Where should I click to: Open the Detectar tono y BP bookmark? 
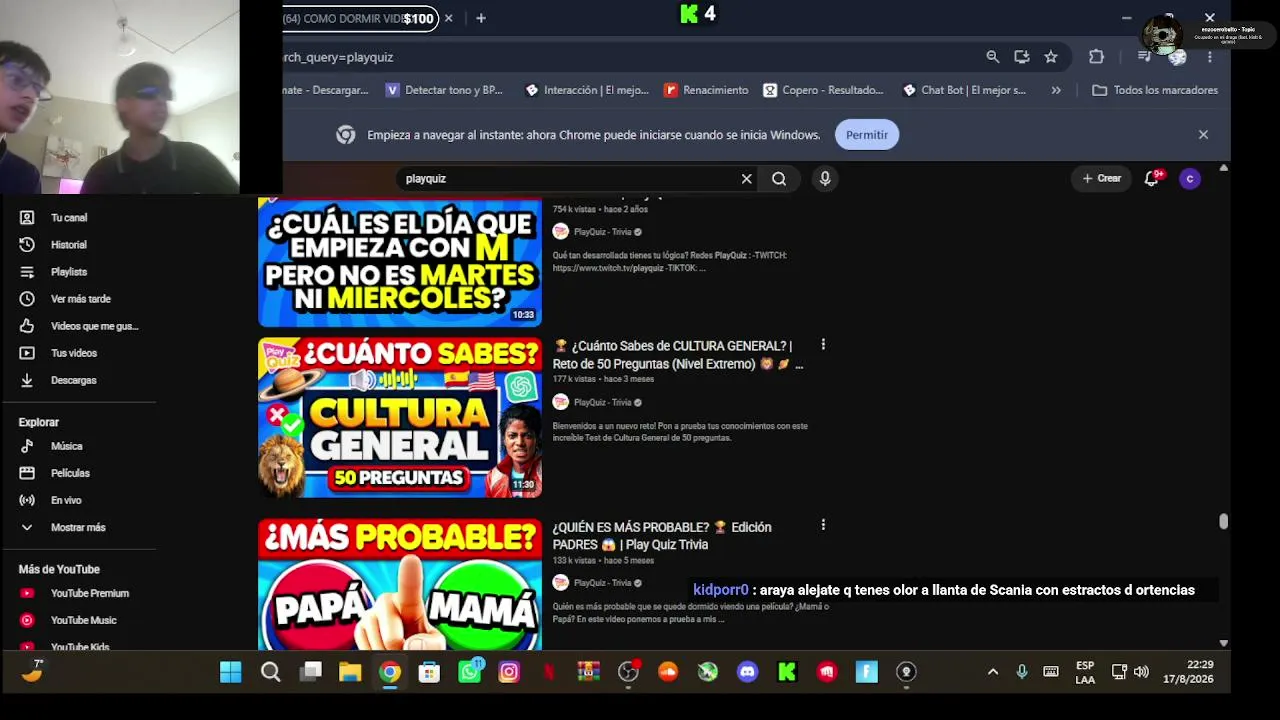click(x=443, y=90)
